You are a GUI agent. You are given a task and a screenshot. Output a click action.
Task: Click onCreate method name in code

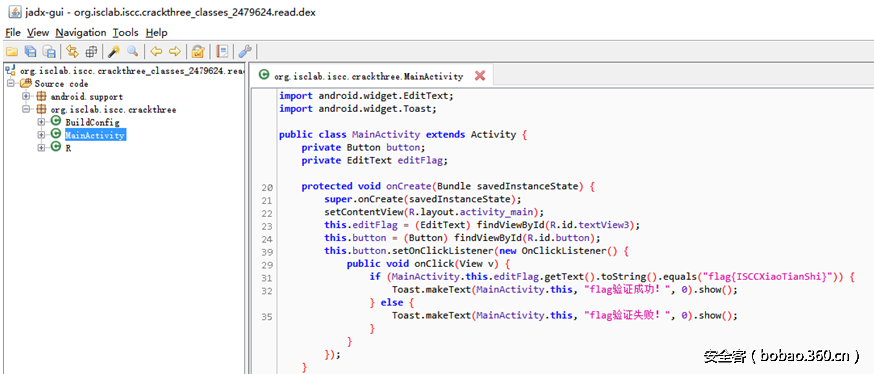click(409, 186)
